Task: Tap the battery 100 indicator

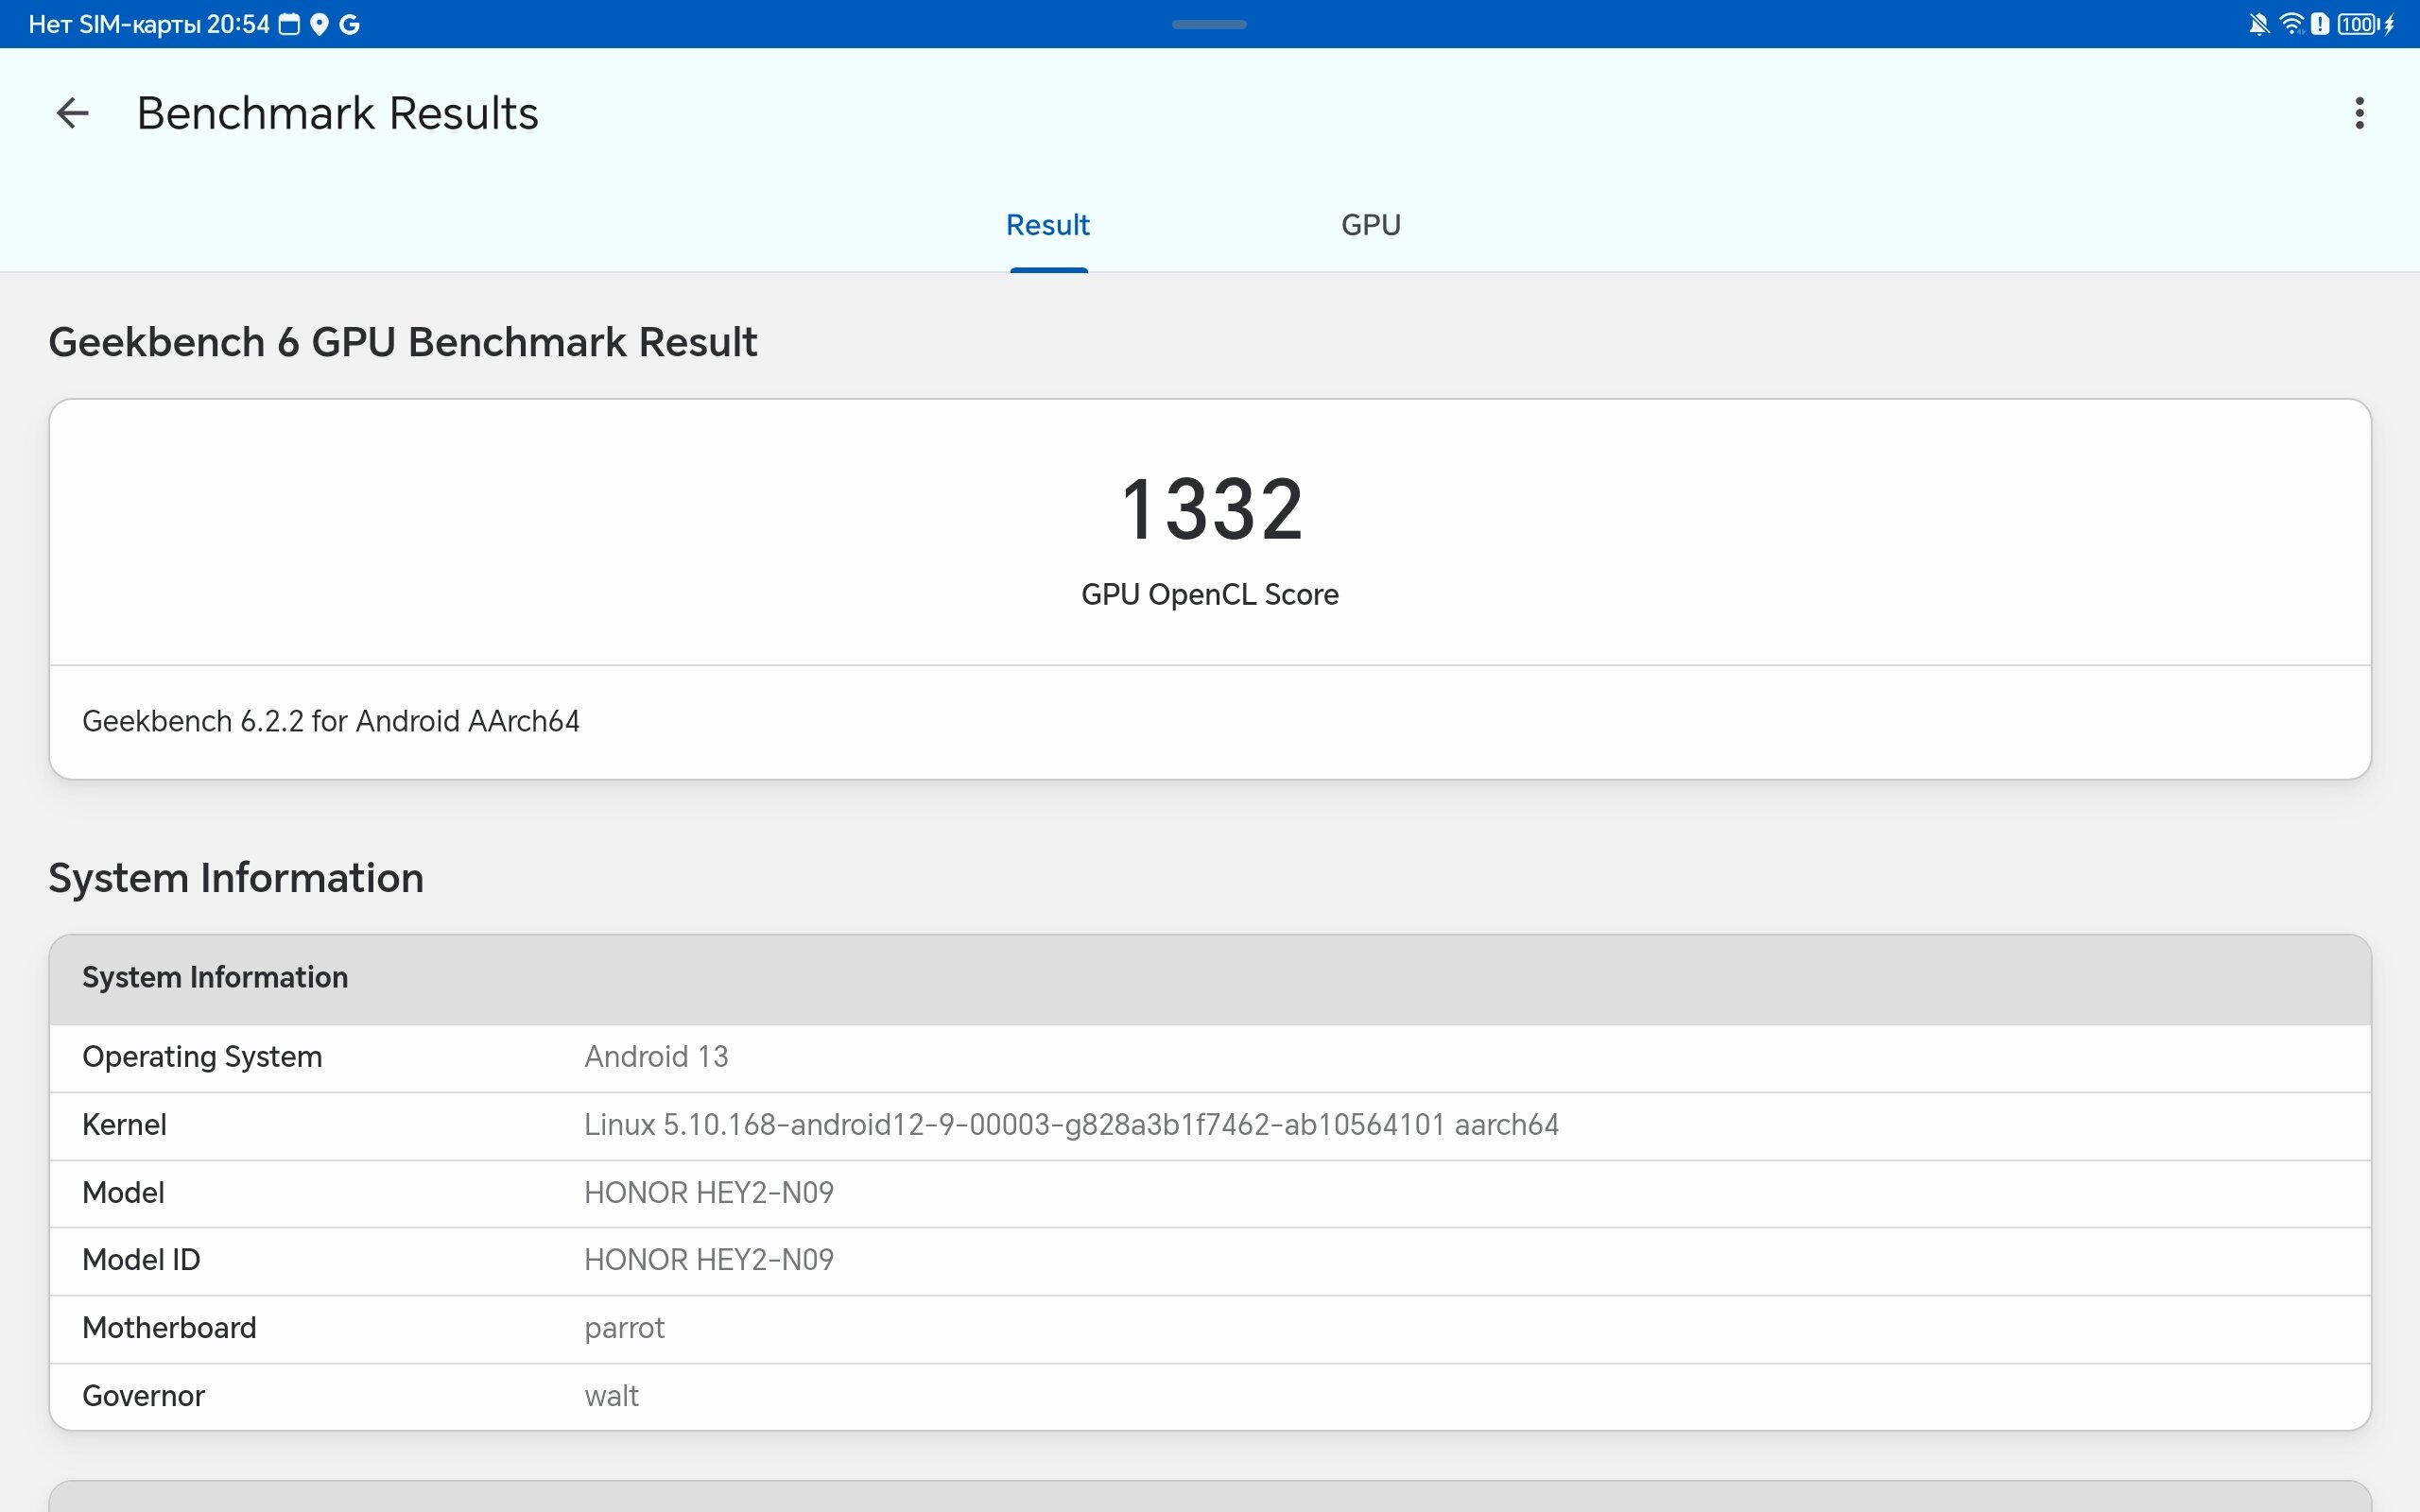Action: [x=2359, y=24]
